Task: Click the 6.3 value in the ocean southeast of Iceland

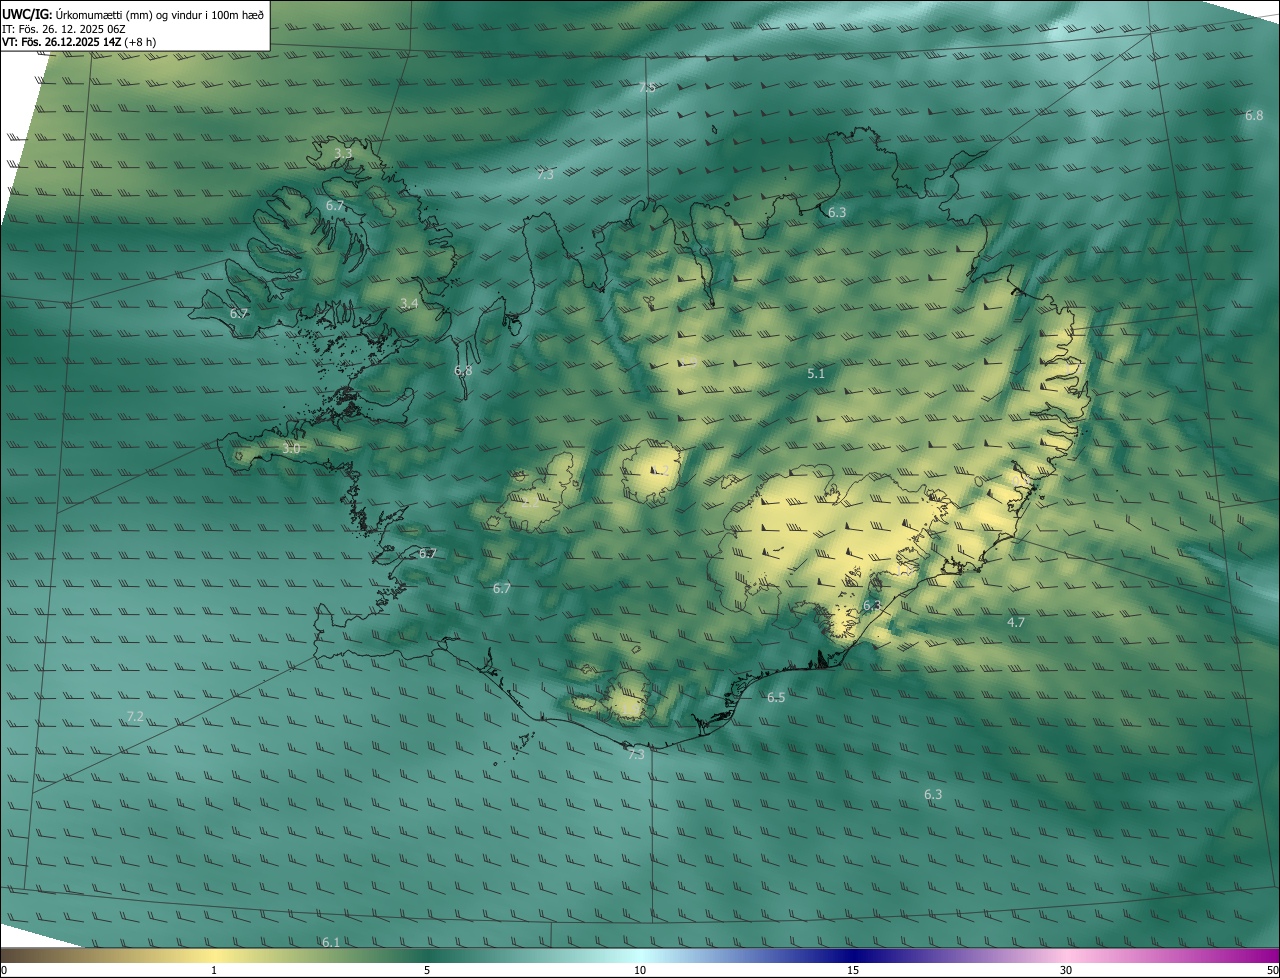Action: click(933, 794)
